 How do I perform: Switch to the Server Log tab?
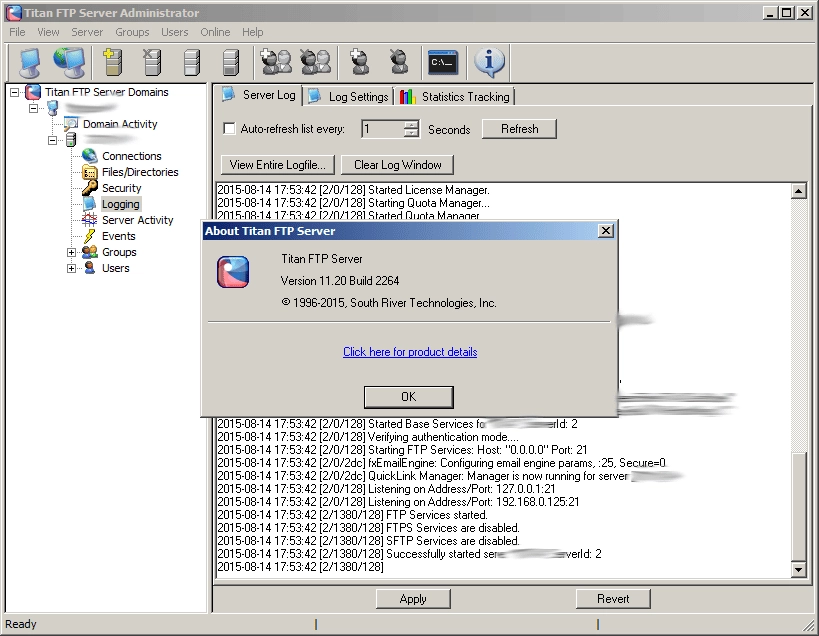click(x=259, y=95)
